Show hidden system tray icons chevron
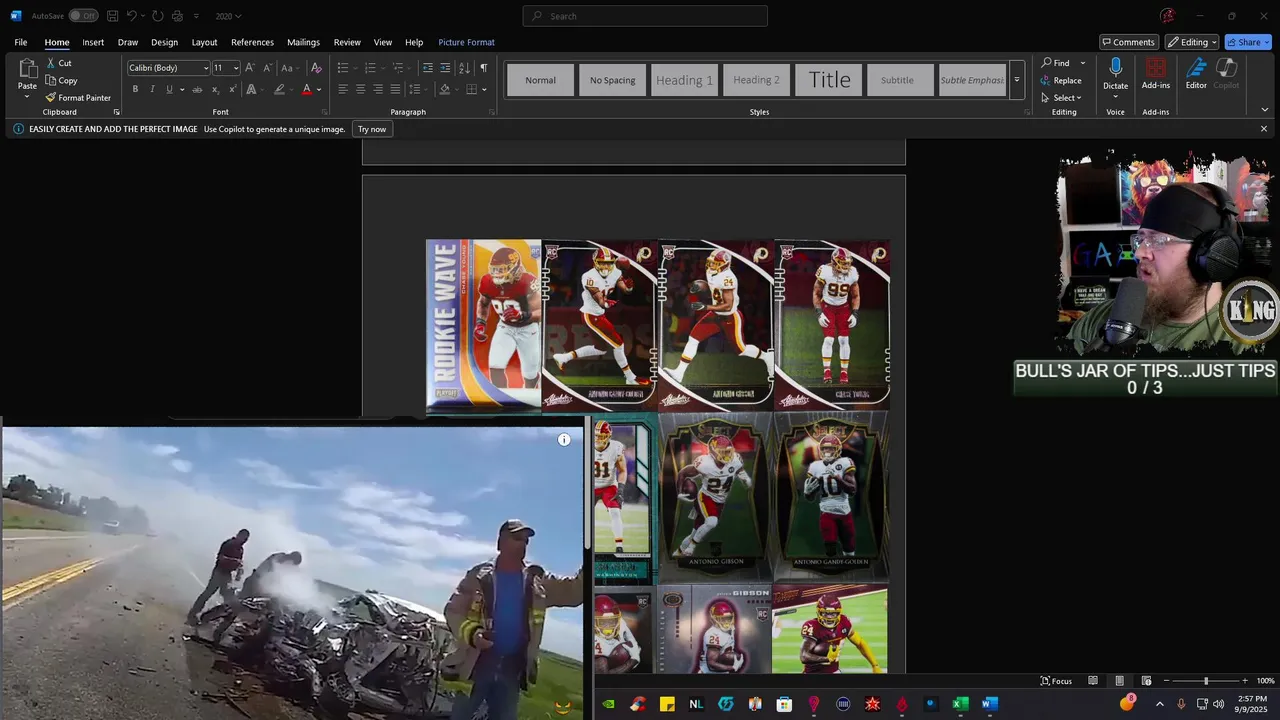The image size is (1280, 720). [1160, 704]
